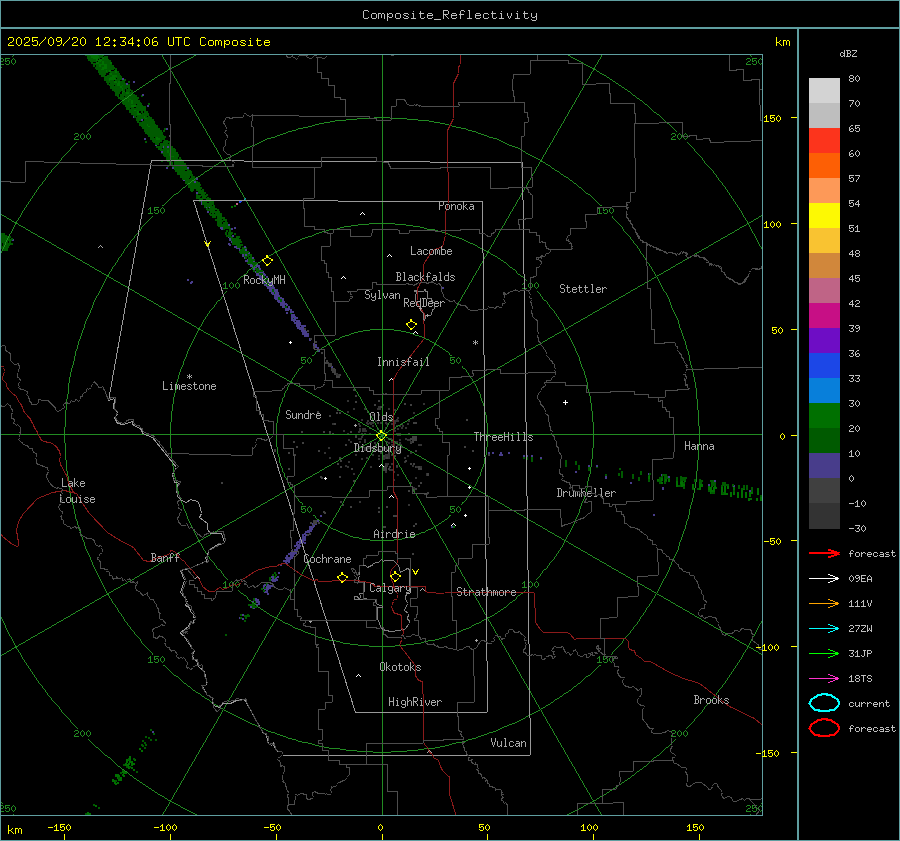Screen dimensions: 900x841
Task: Select the Drumheller label on map
Action: (x=586, y=493)
